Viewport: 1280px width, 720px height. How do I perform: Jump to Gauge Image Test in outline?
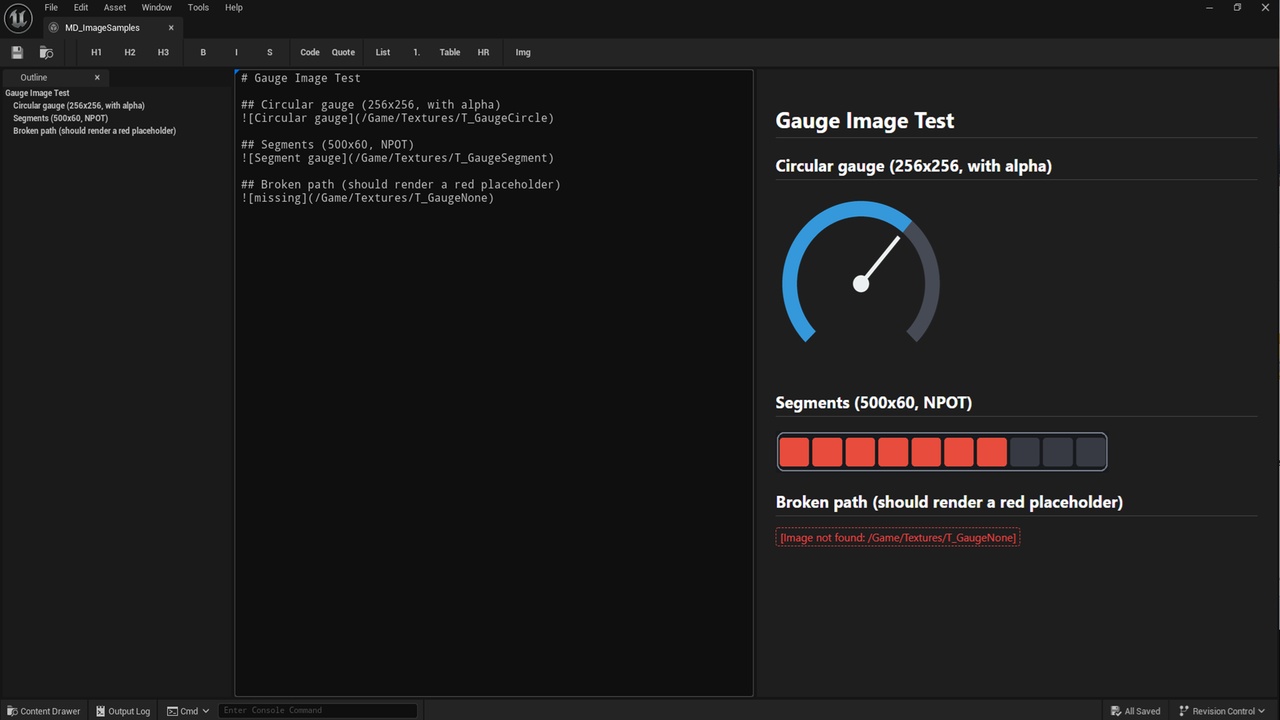[x=37, y=93]
